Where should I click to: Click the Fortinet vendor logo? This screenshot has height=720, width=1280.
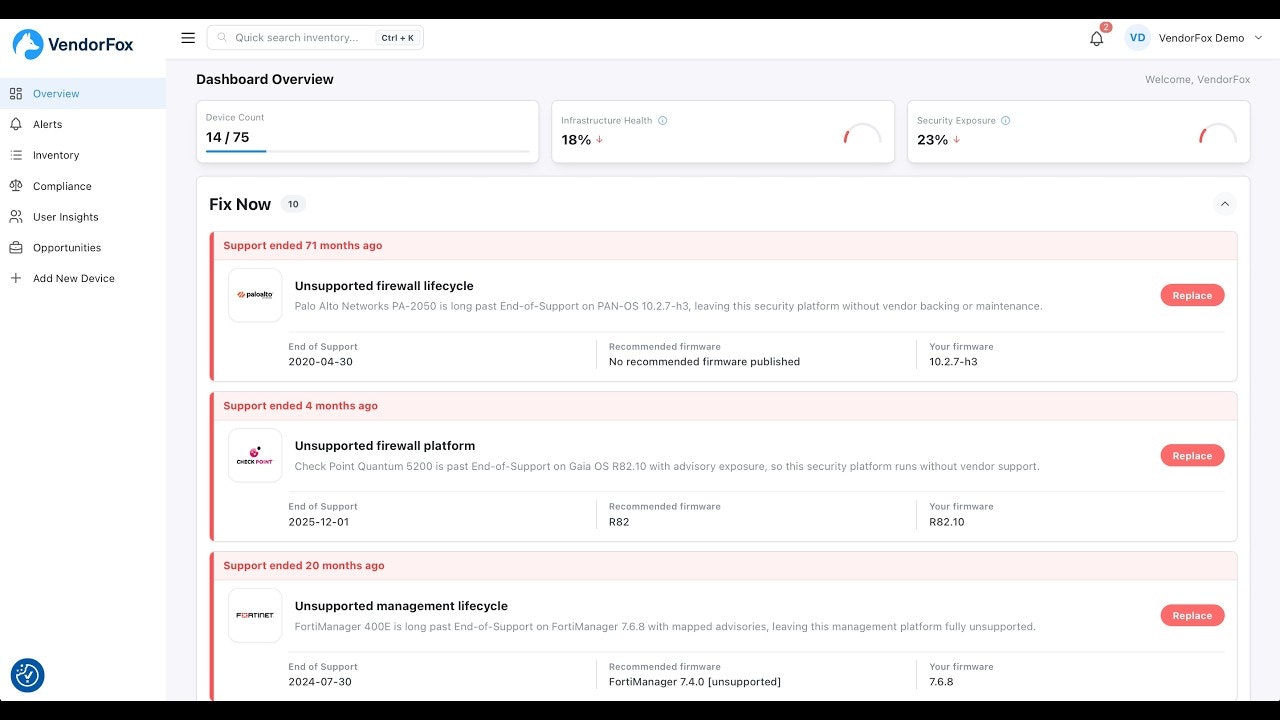pos(255,615)
